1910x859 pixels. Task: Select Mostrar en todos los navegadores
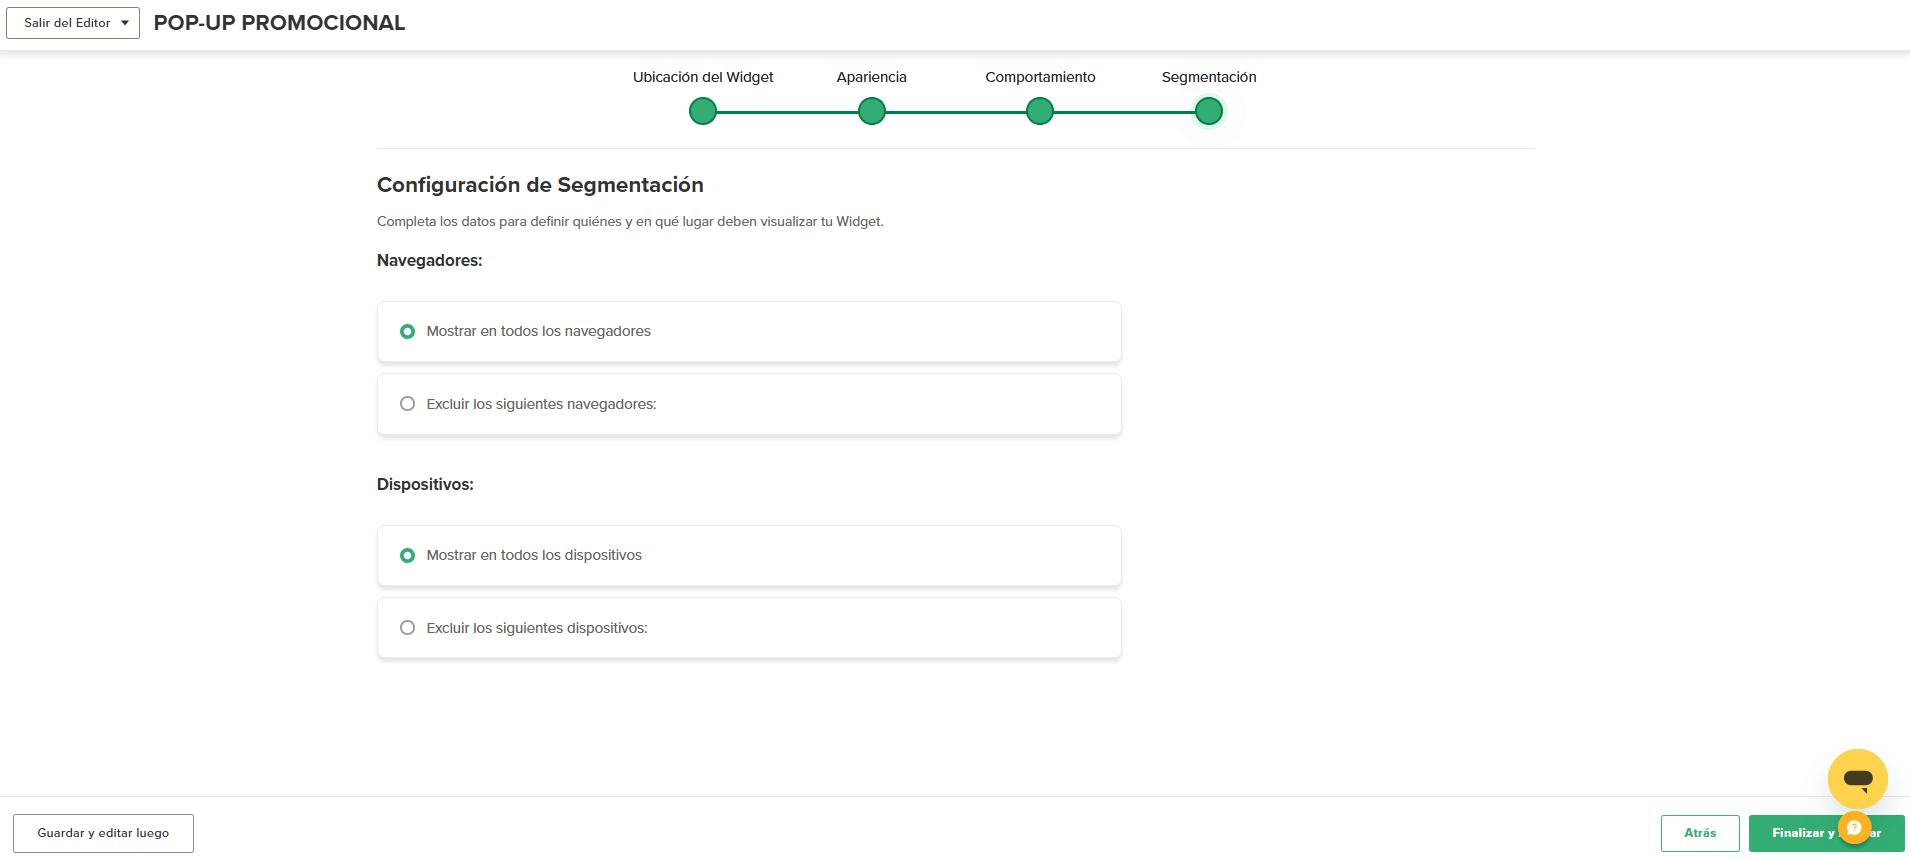408,331
